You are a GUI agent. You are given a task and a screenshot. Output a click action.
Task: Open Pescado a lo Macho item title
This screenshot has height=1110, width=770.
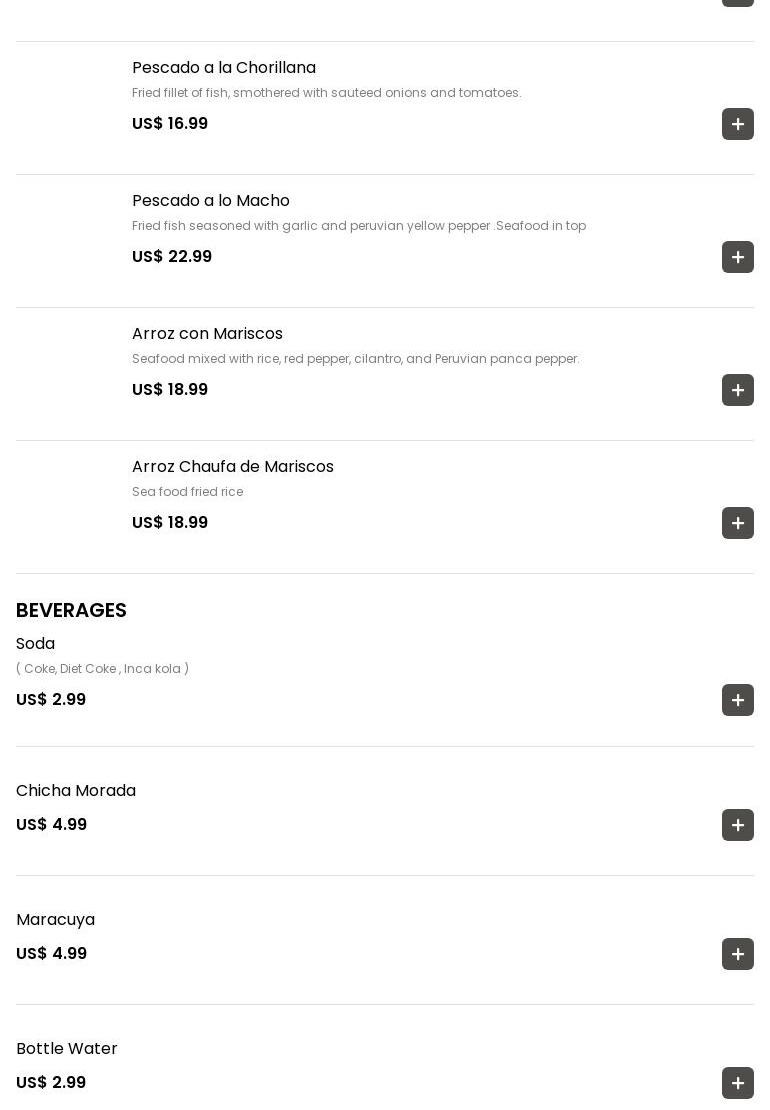tap(211, 201)
